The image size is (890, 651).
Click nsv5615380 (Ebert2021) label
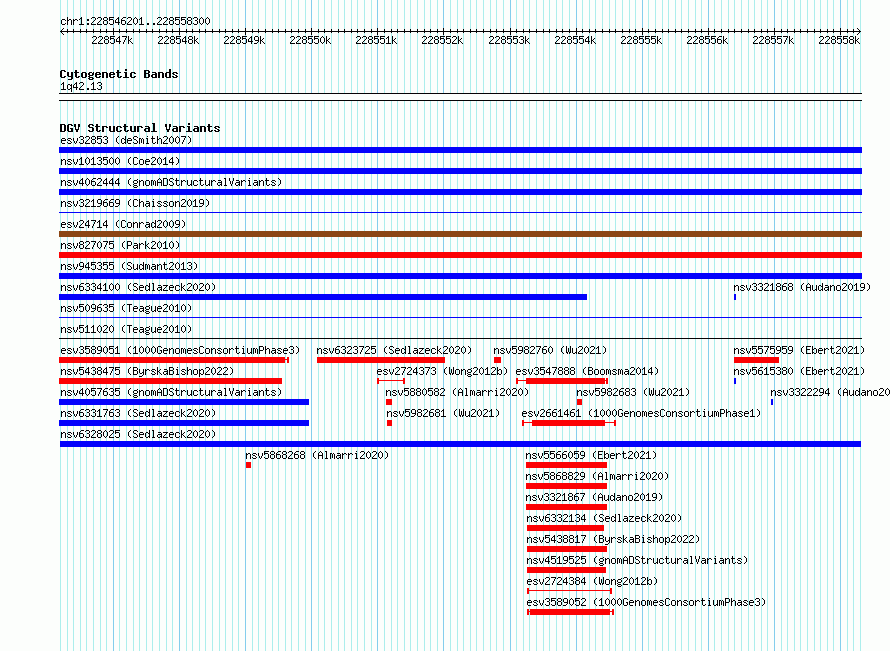799,371
